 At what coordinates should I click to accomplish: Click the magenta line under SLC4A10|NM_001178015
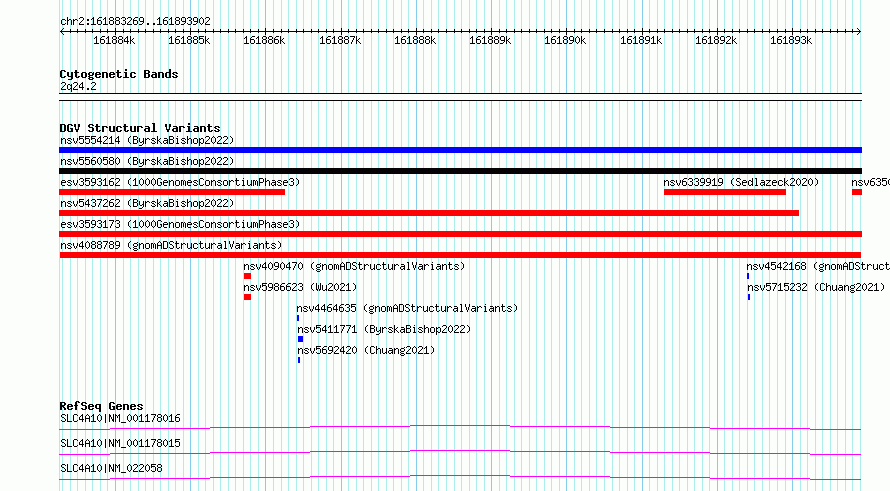tap(460, 452)
